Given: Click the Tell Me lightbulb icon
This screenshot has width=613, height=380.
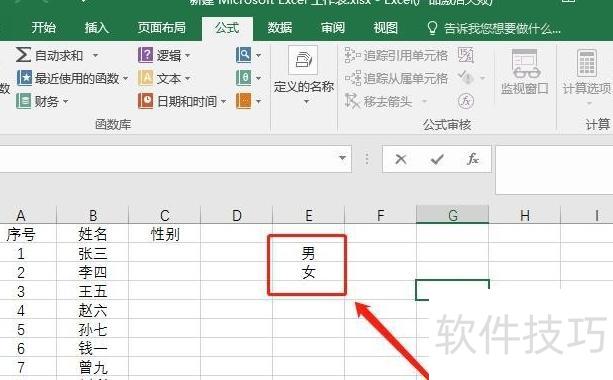Looking at the screenshot, I should (x=432, y=28).
